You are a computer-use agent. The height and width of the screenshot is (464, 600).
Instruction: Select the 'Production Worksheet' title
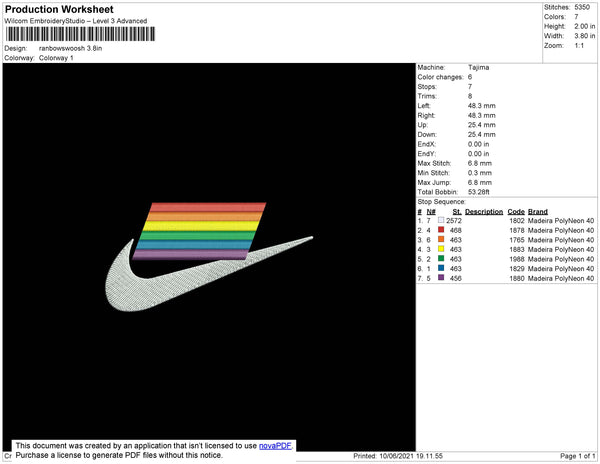59,9
